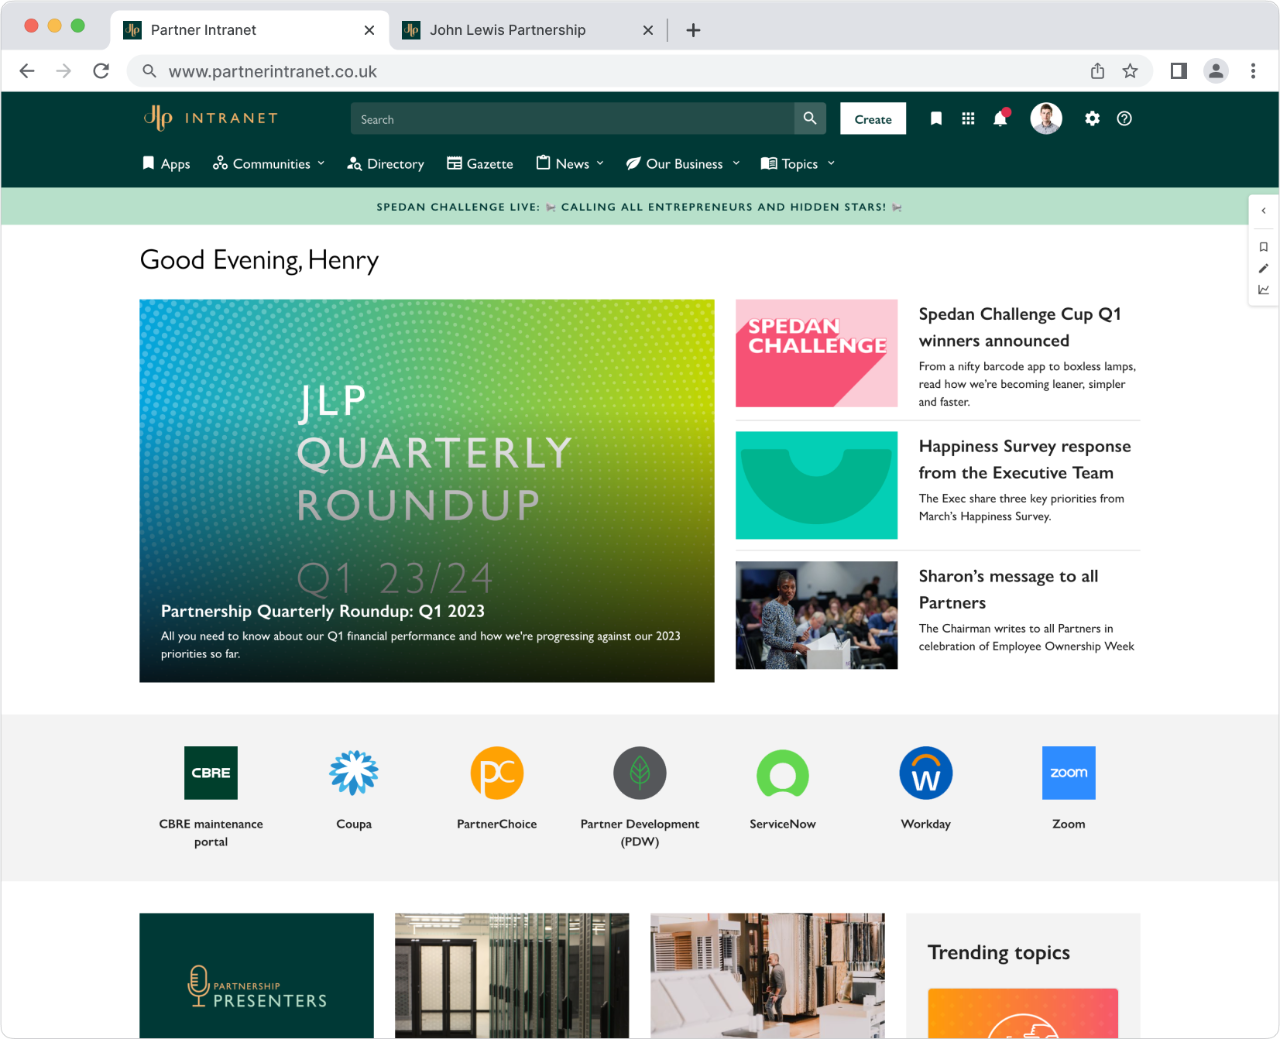
Task: Expand the News dropdown menu
Action: (x=570, y=164)
